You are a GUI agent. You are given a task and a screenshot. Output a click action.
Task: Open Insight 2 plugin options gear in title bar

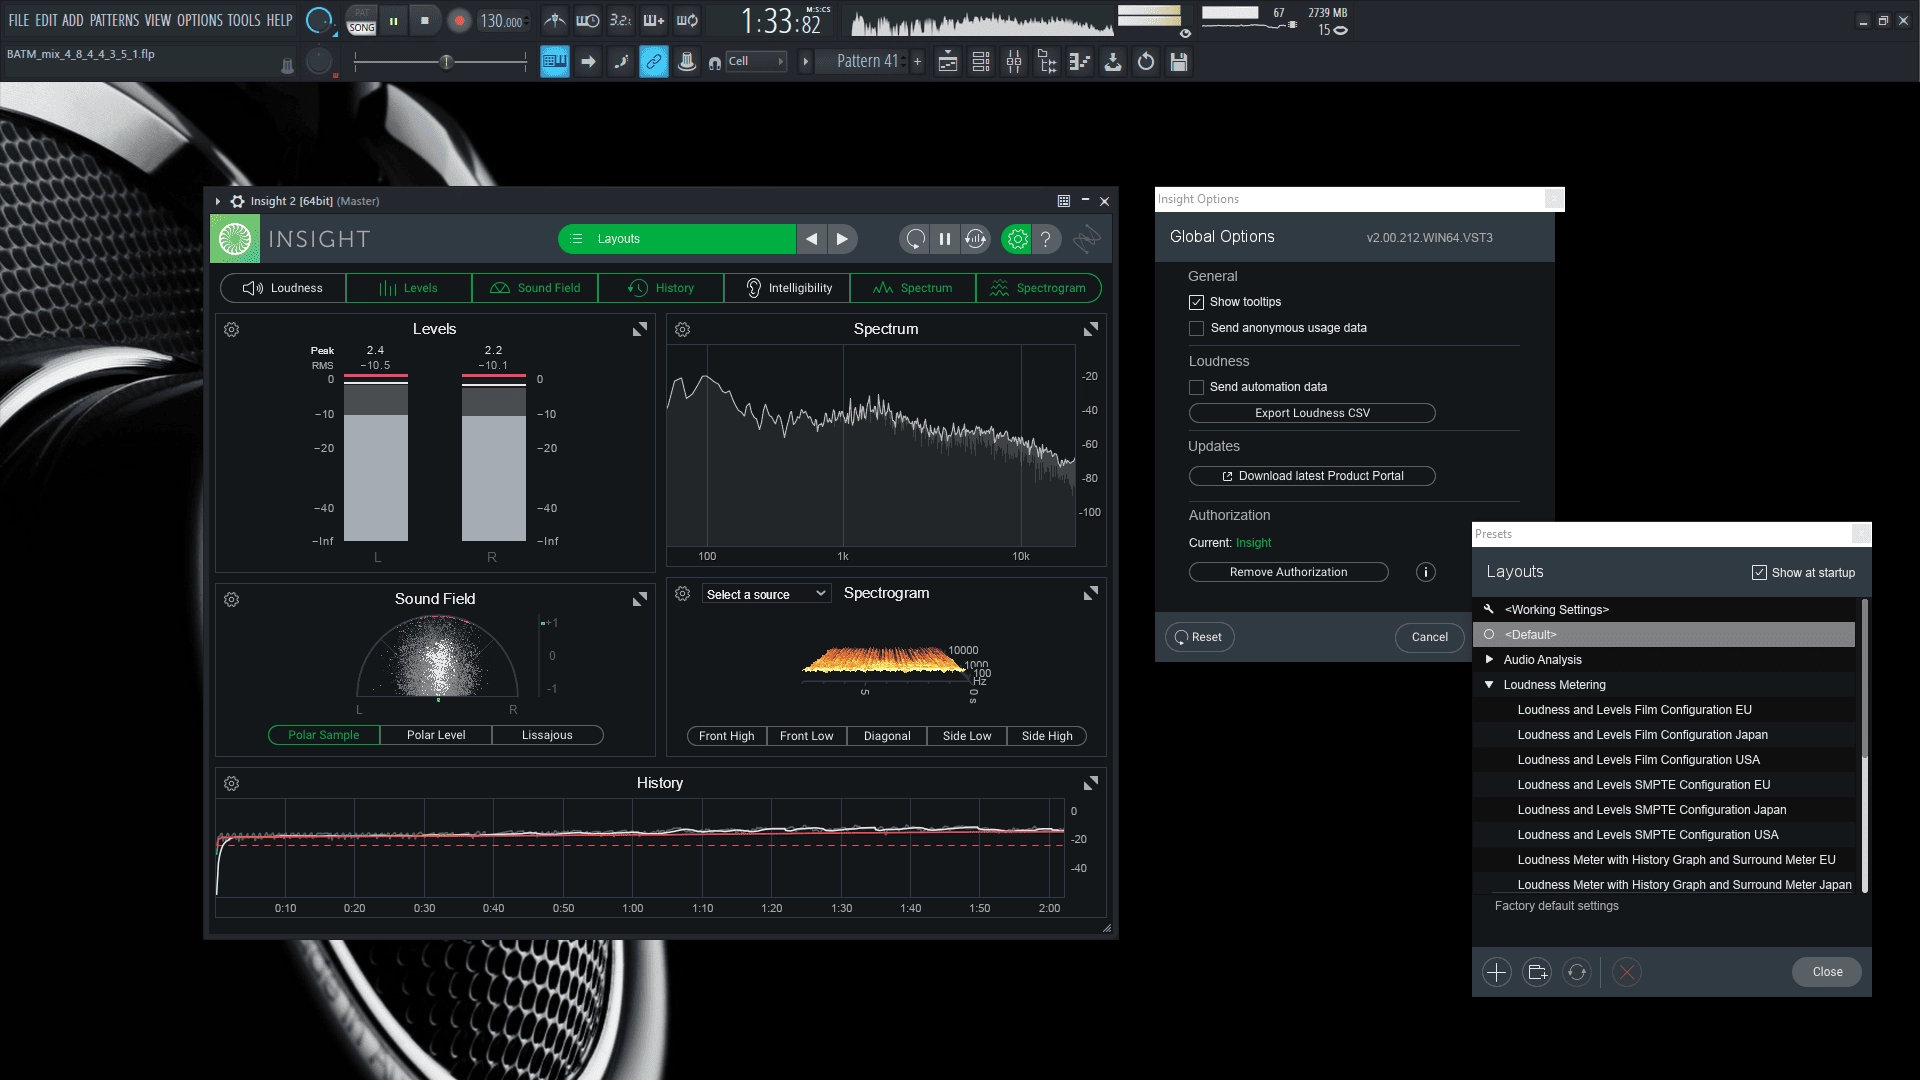pyautogui.click(x=237, y=201)
